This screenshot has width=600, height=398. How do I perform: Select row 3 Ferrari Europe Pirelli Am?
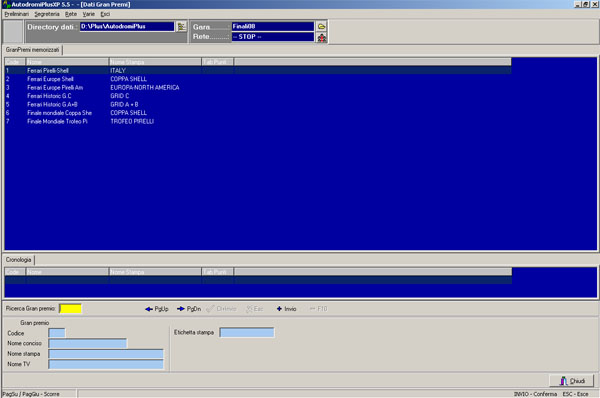pos(258,87)
